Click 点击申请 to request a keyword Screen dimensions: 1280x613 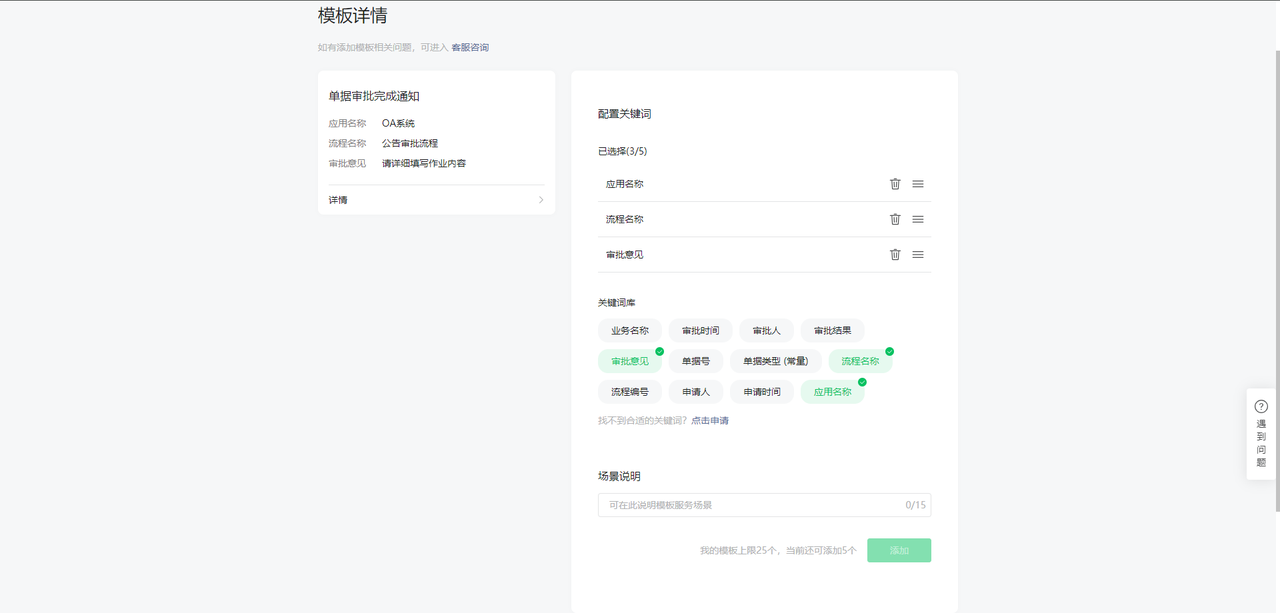click(710, 421)
